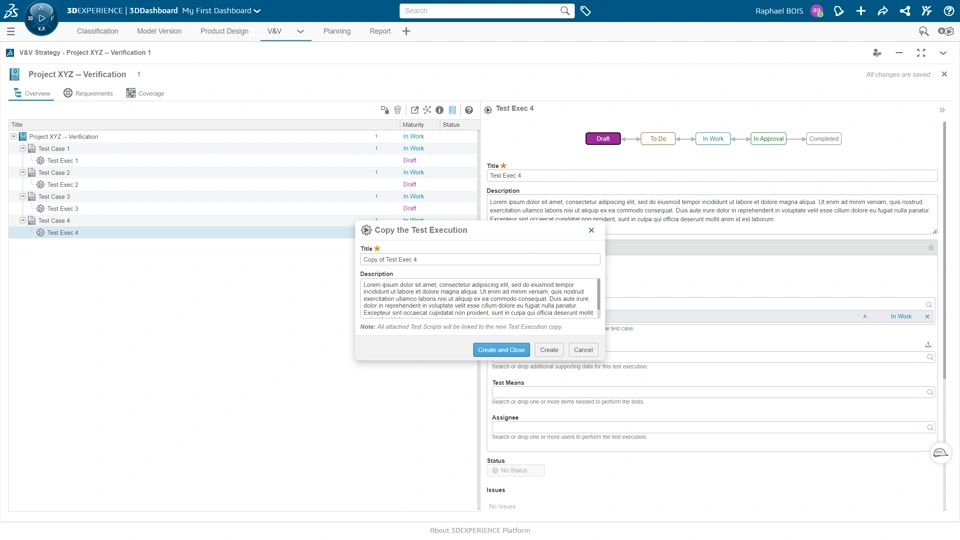The height and width of the screenshot is (540, 960).
Task: Click the plus add icon in top bar
Action: [861, 11]
